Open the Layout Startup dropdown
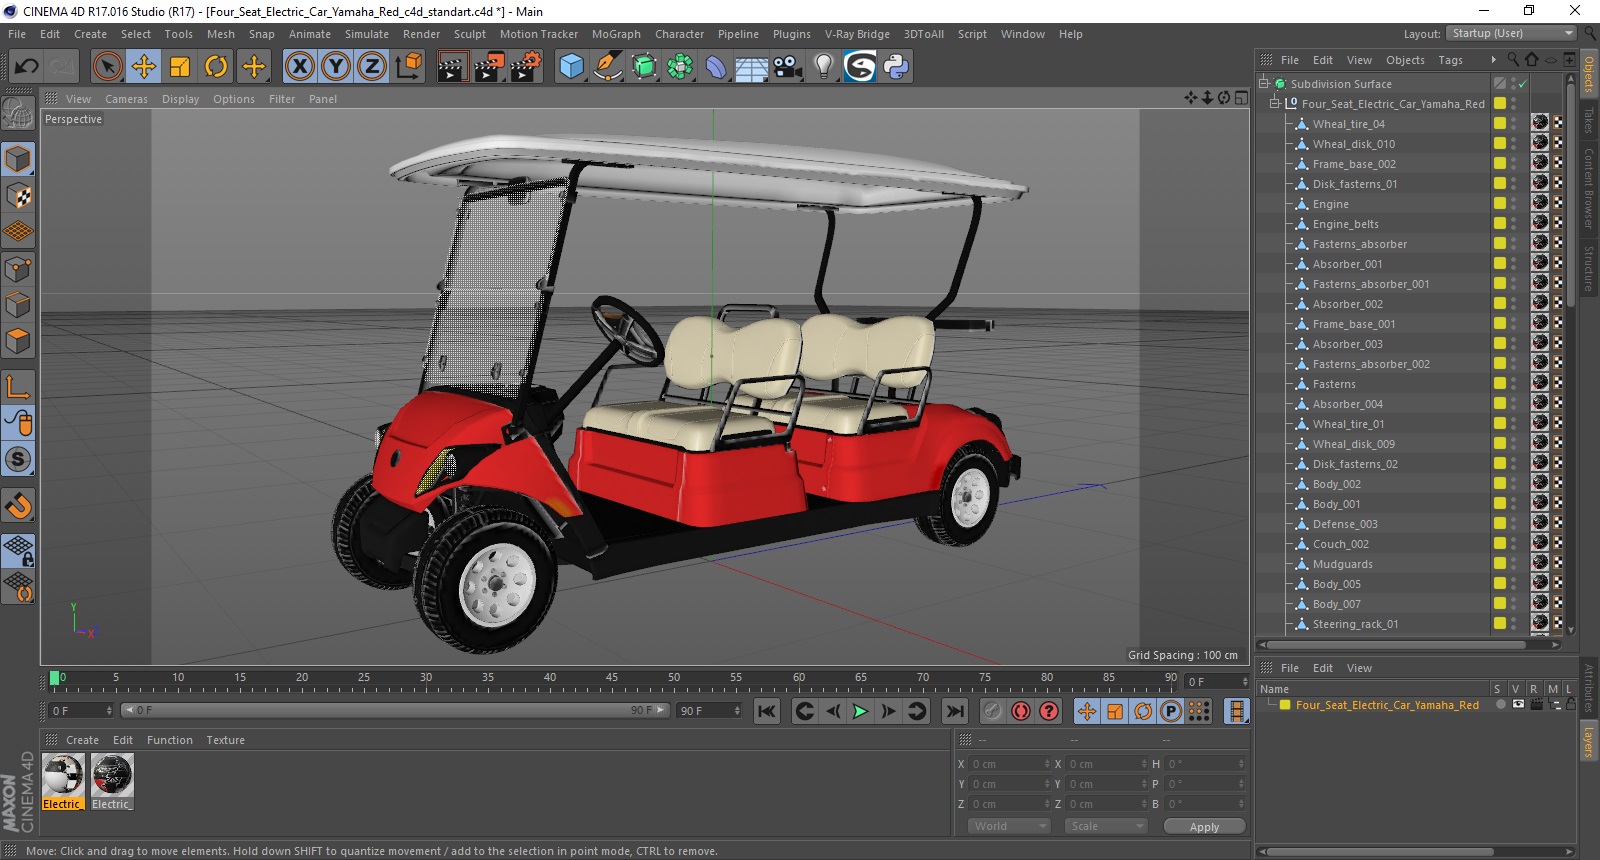The height and width of the screenshot is (860, 1600). (1511, 33)
